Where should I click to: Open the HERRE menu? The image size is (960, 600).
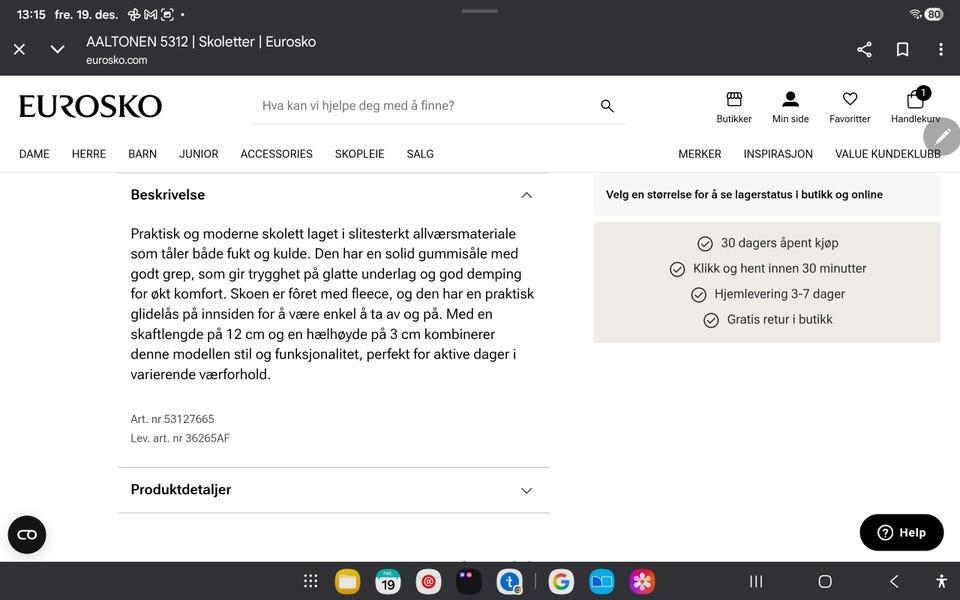[x=89, y=154]
